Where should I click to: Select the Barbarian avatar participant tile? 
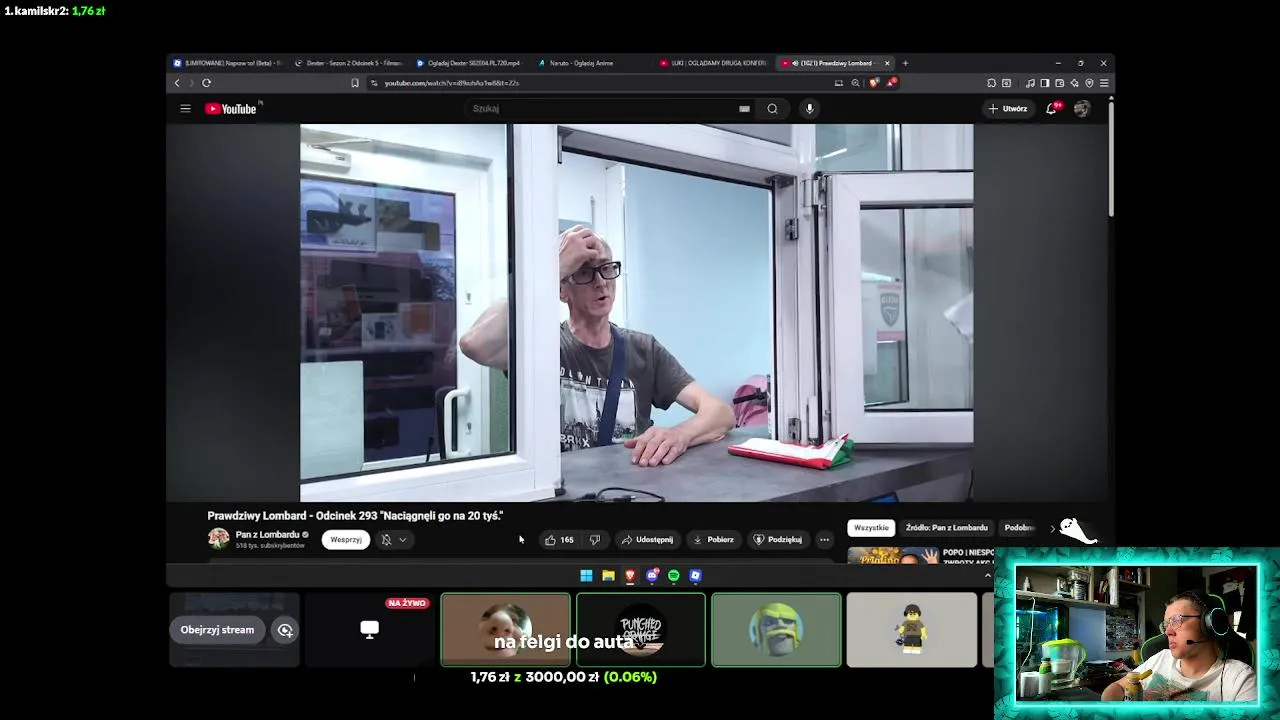pos(776,630)
